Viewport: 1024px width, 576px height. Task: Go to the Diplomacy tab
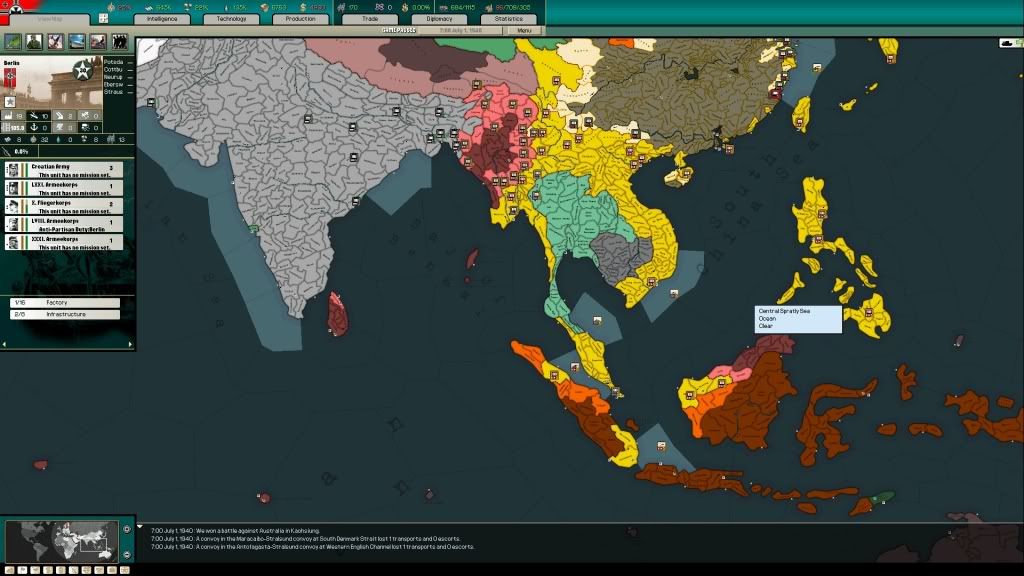[439, 18]
